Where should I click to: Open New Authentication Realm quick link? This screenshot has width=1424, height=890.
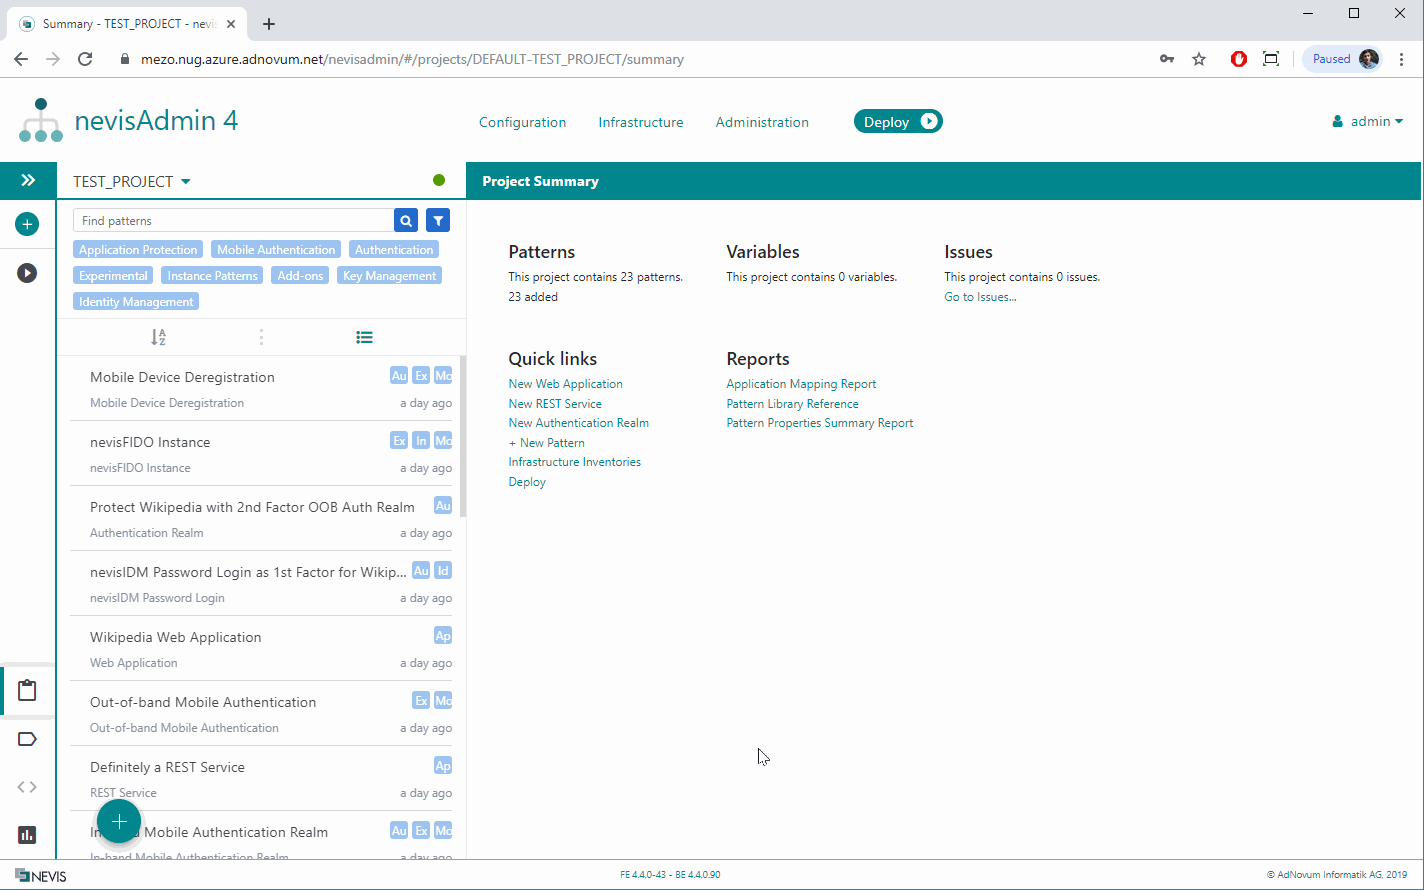coord(578,423)
